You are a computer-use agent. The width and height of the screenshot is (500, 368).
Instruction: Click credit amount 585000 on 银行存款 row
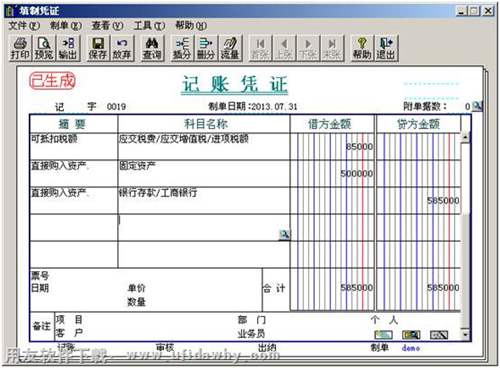click(443, 201)
